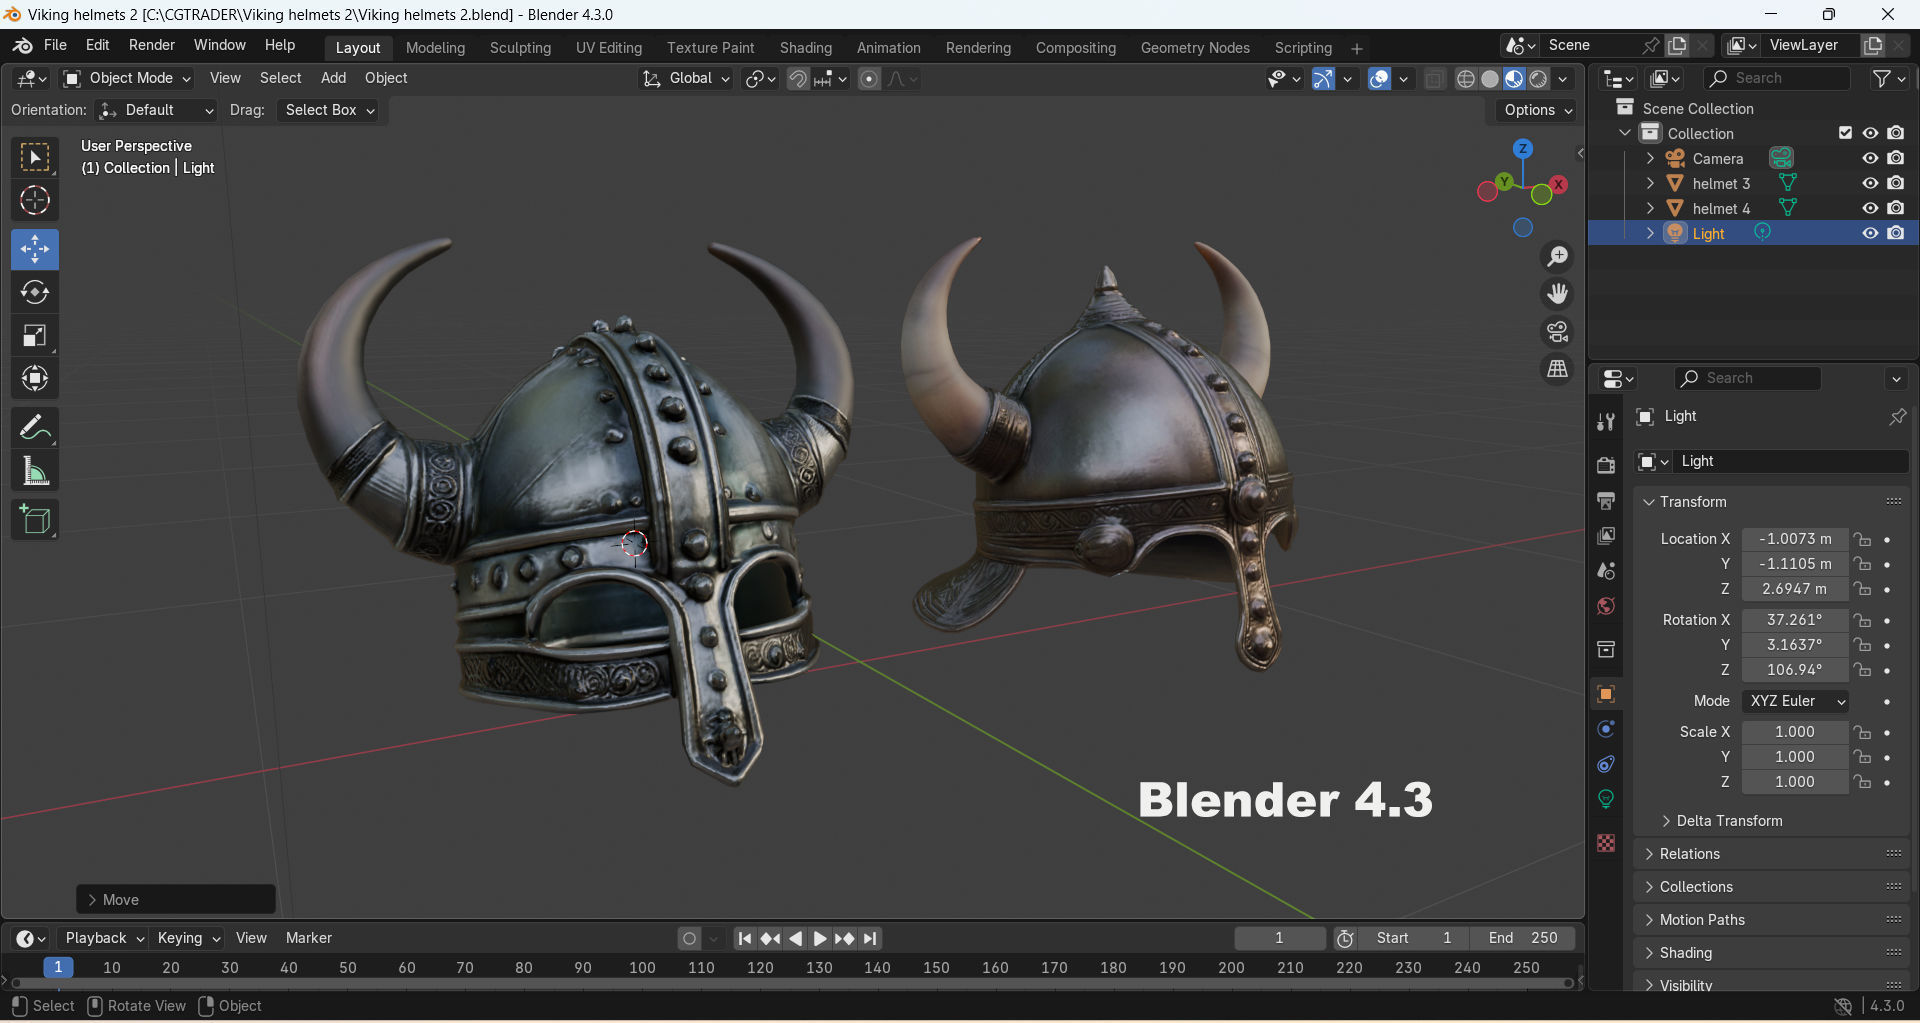
Task: Hide Camera in viewport via eye icon
Action: (x=1870, y=158)
